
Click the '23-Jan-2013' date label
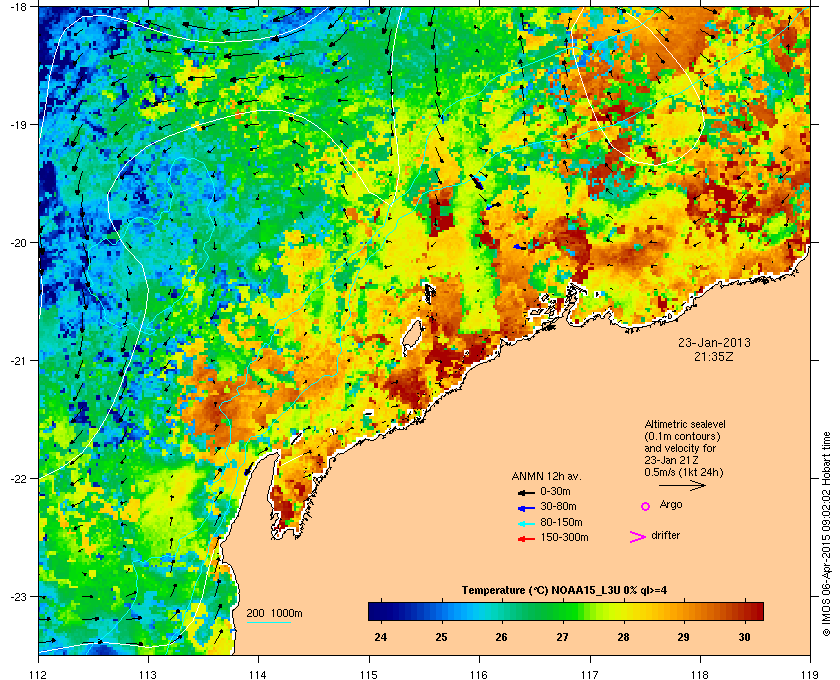click(714, 343)
